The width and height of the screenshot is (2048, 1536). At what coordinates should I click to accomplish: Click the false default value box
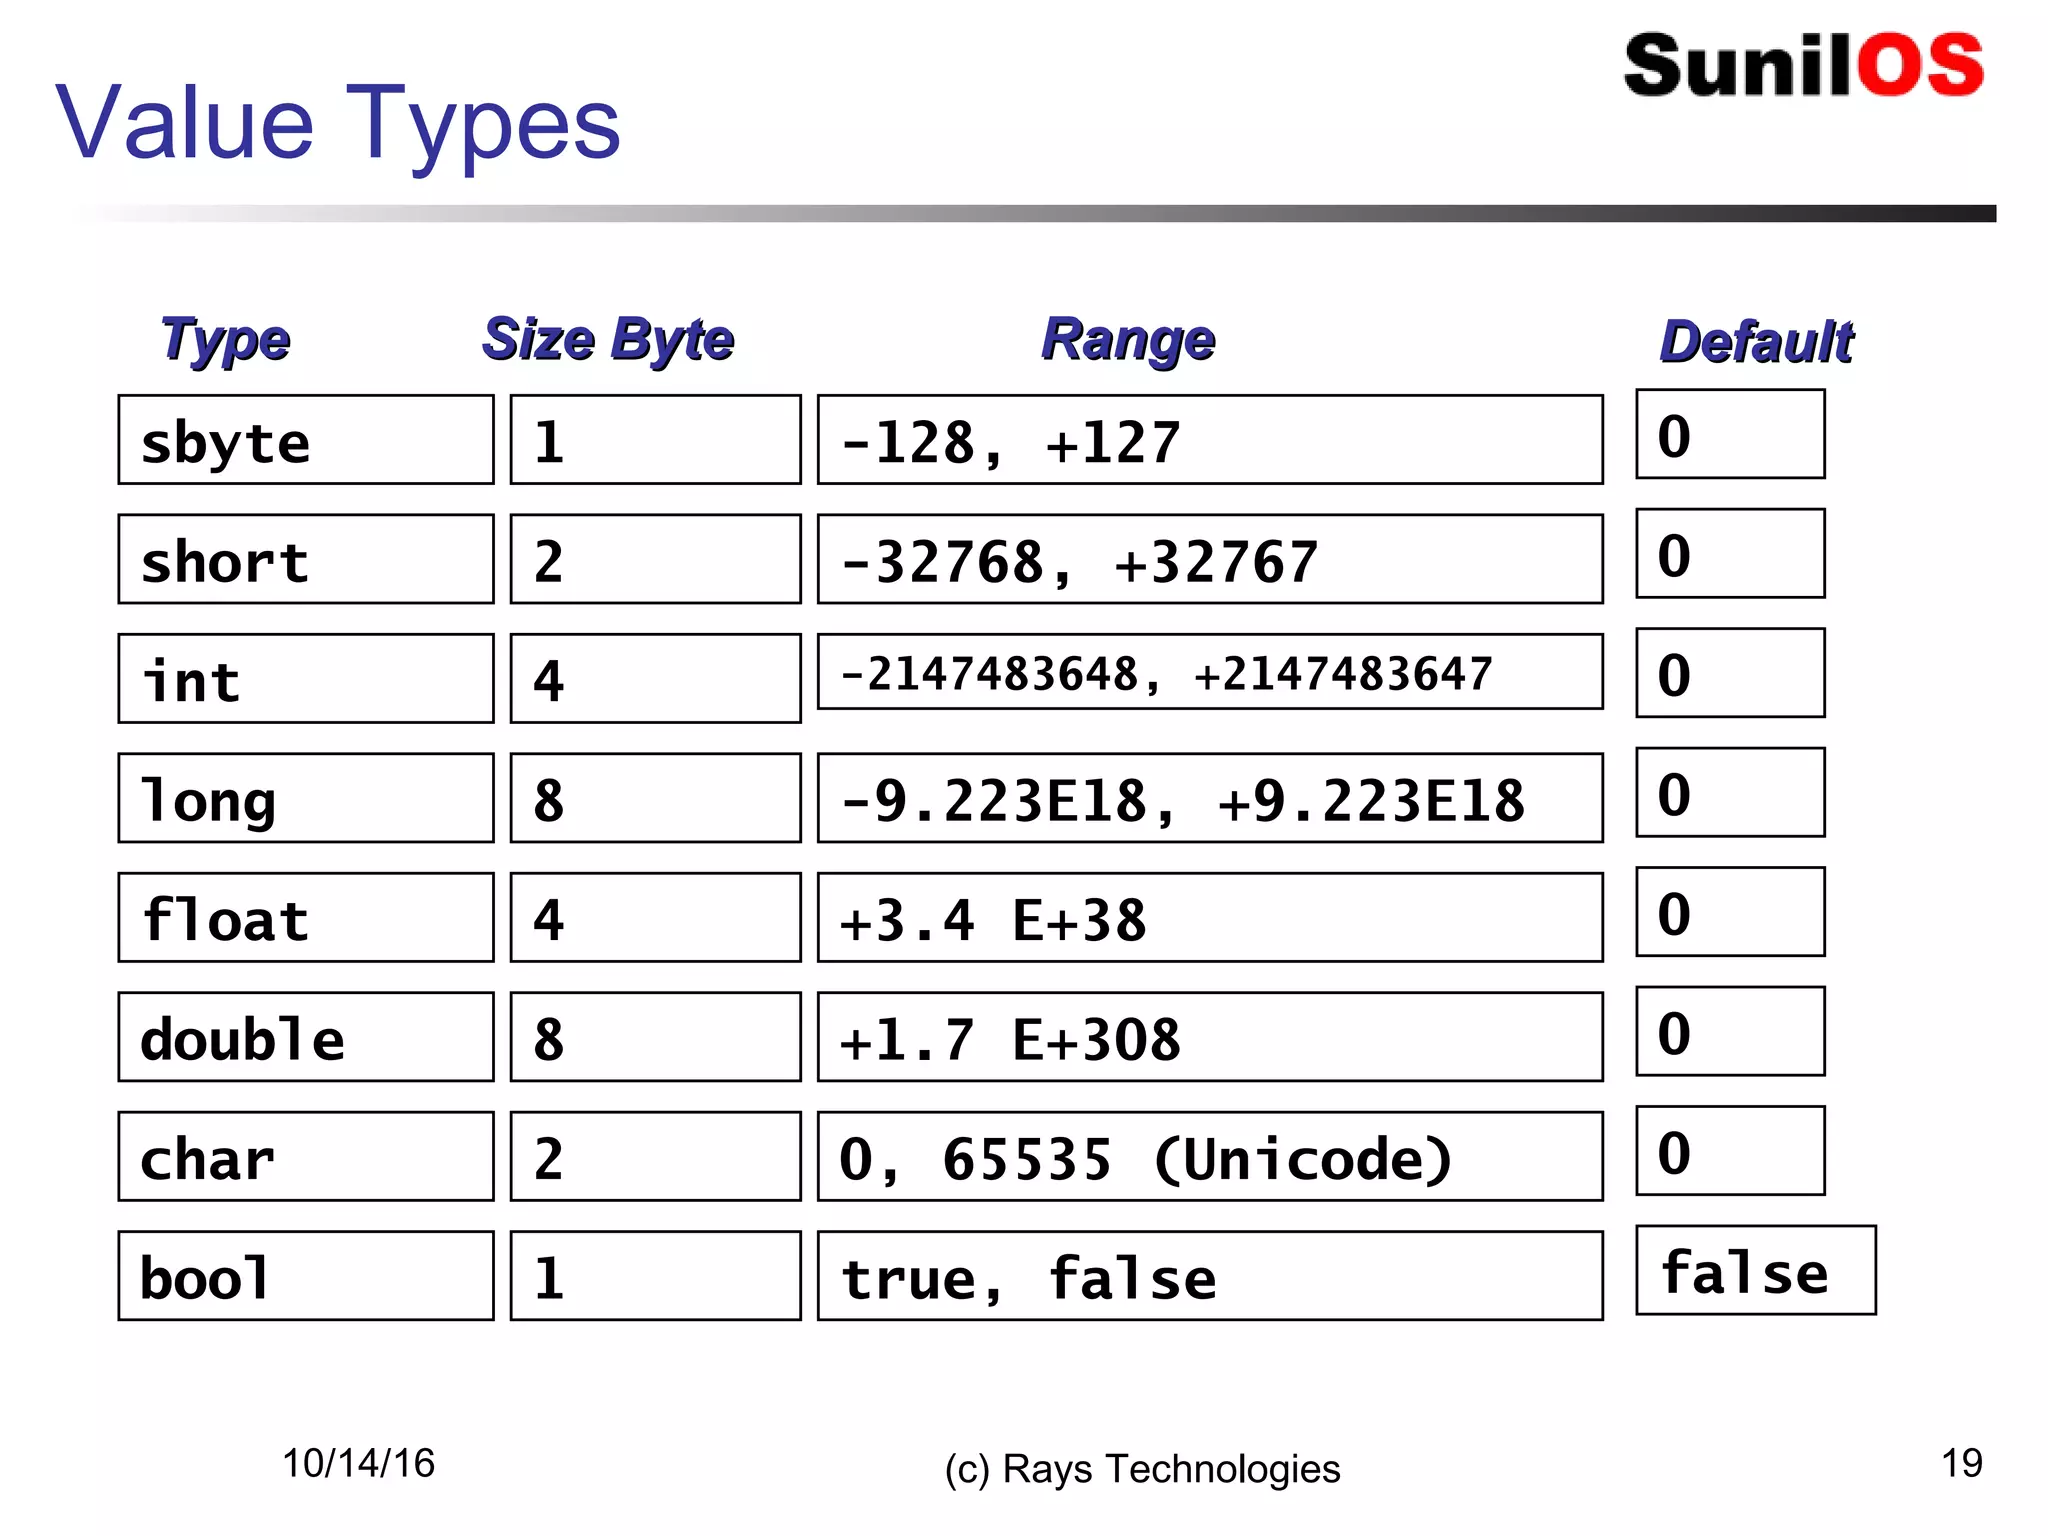click(x=1755, y=1270)
